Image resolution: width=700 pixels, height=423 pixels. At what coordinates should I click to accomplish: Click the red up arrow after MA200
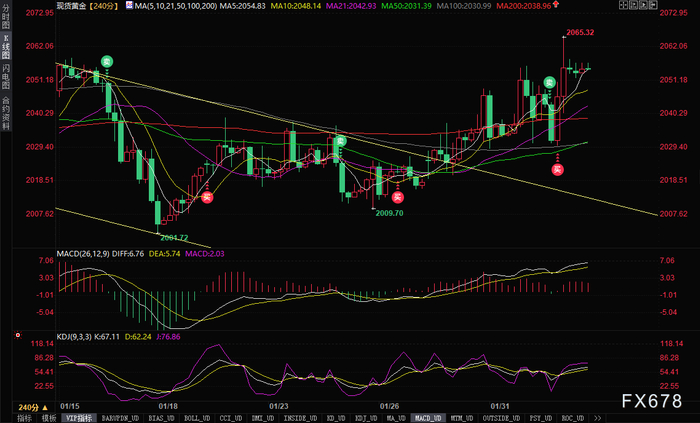556,4
